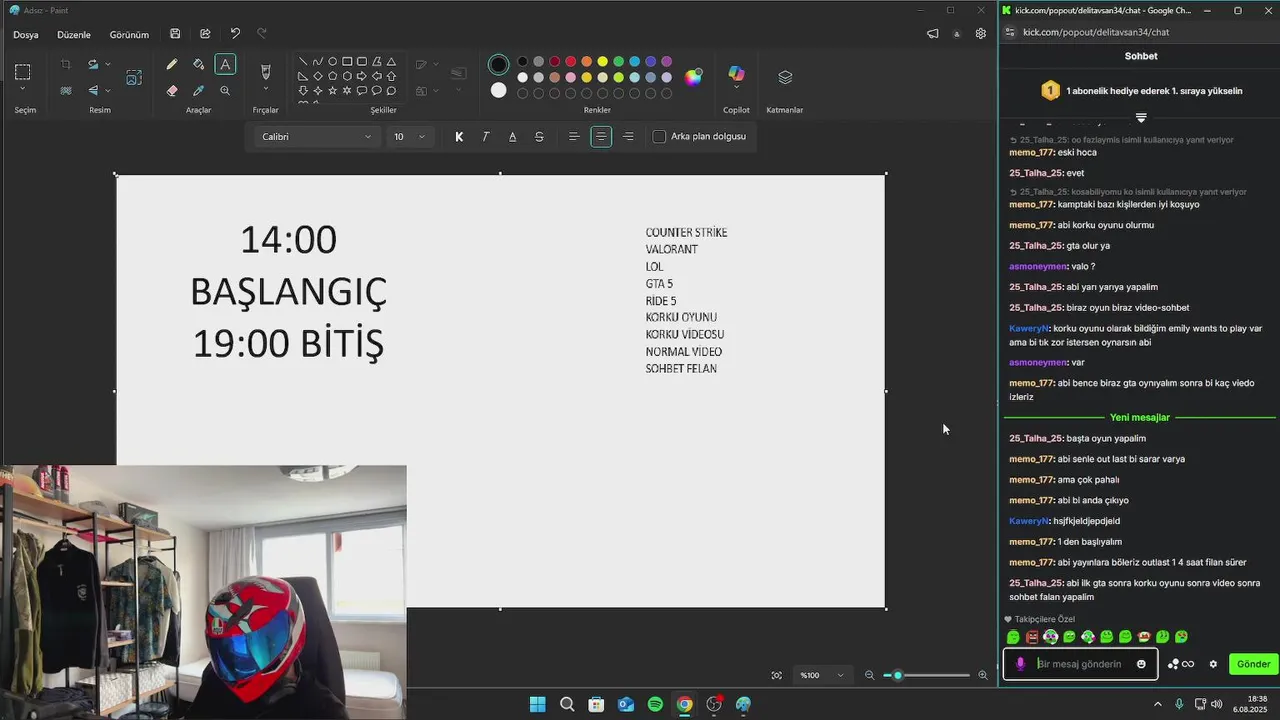The image size is (1280, 720).
Task: Select the Fill bucket tool
Action: pos(198,64)
